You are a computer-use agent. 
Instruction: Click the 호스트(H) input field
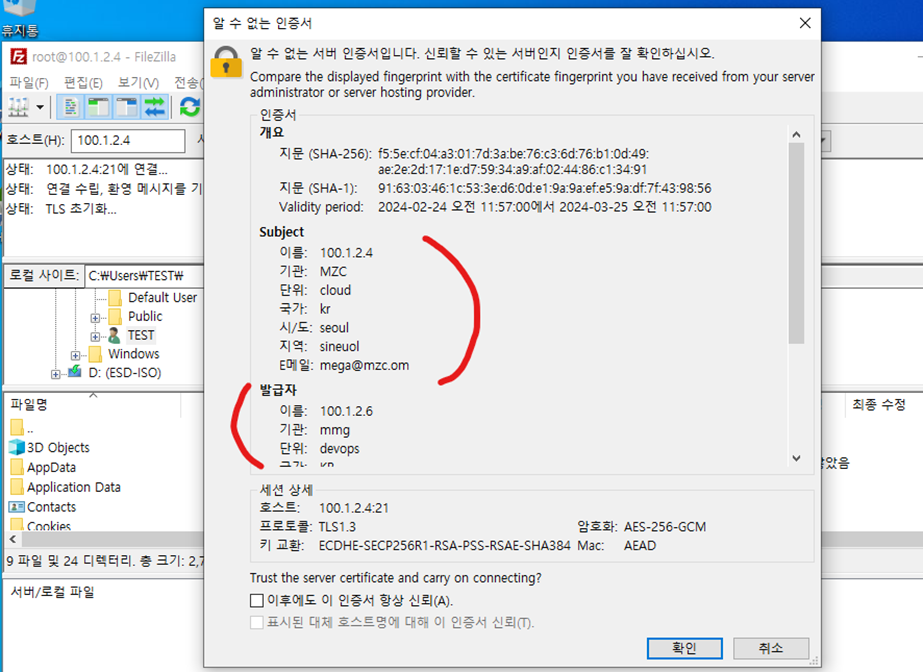(x=128, y=141)
